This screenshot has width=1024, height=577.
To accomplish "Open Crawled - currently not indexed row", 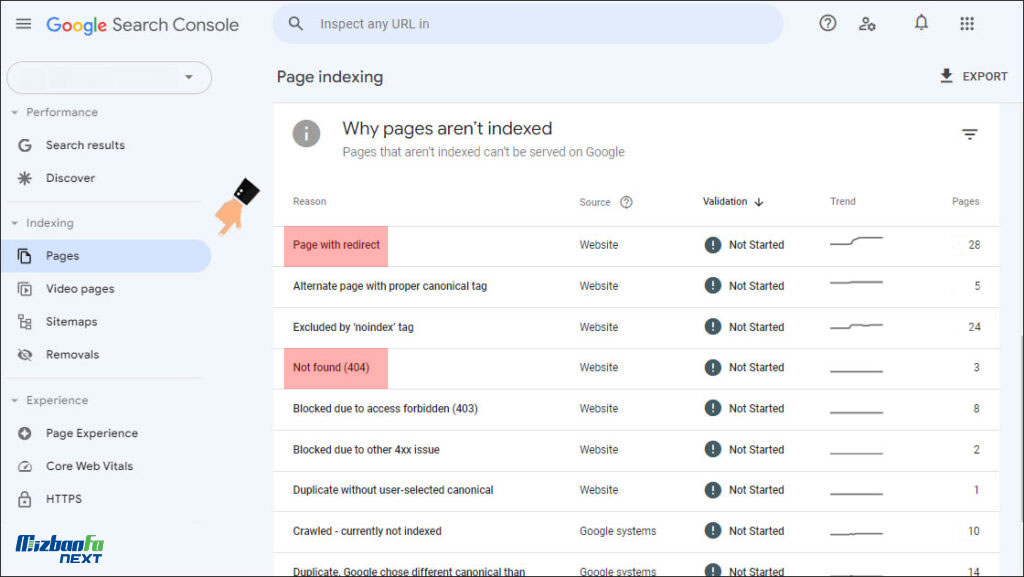I will (x=367, y=531).
